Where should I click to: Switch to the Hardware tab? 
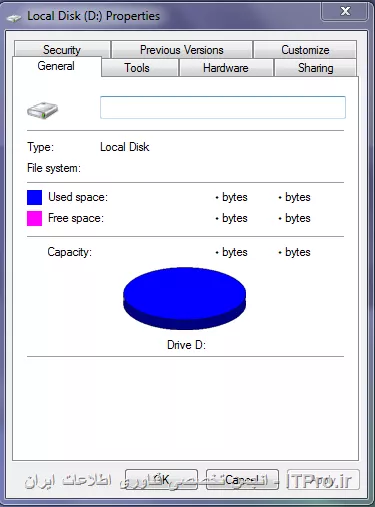[226, 68]
